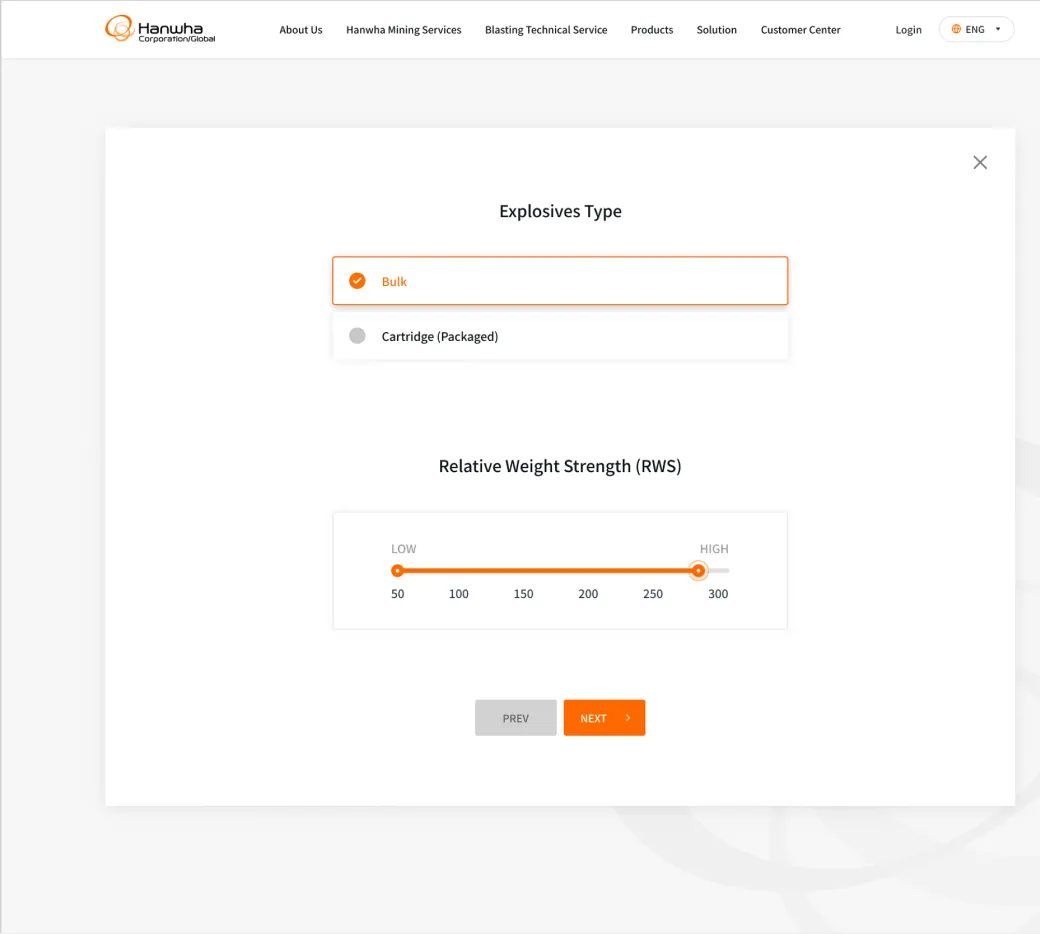Click the LOW slider handle at 50
The image size is (1040, 934).
(x=397, y=571)
